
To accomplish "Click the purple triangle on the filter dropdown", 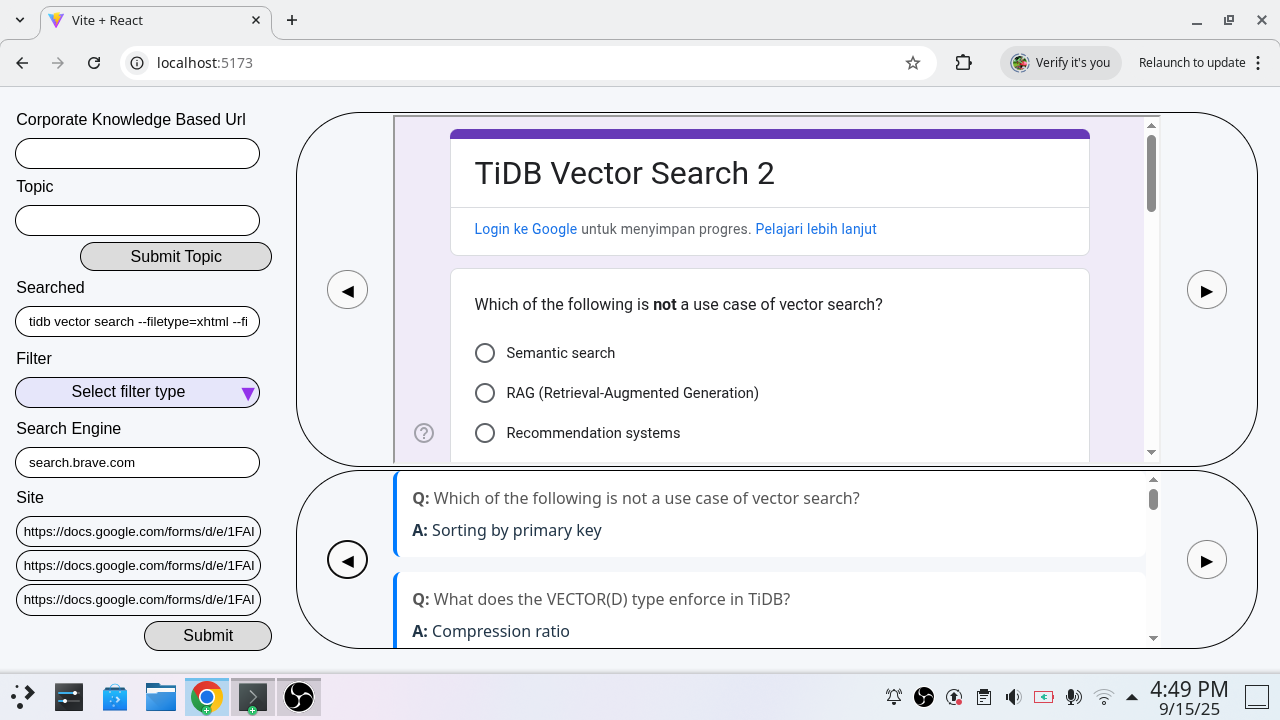I will [248, 394].
